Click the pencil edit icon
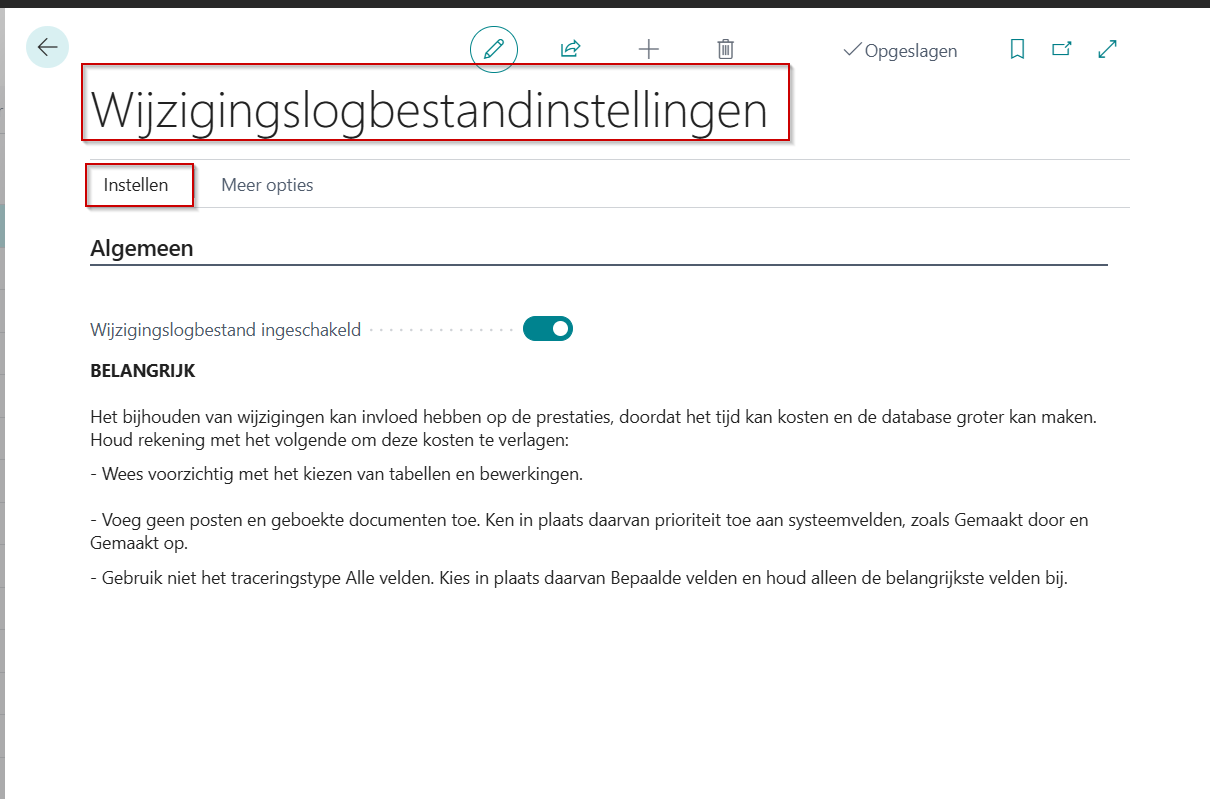 (x=494, y=49)
